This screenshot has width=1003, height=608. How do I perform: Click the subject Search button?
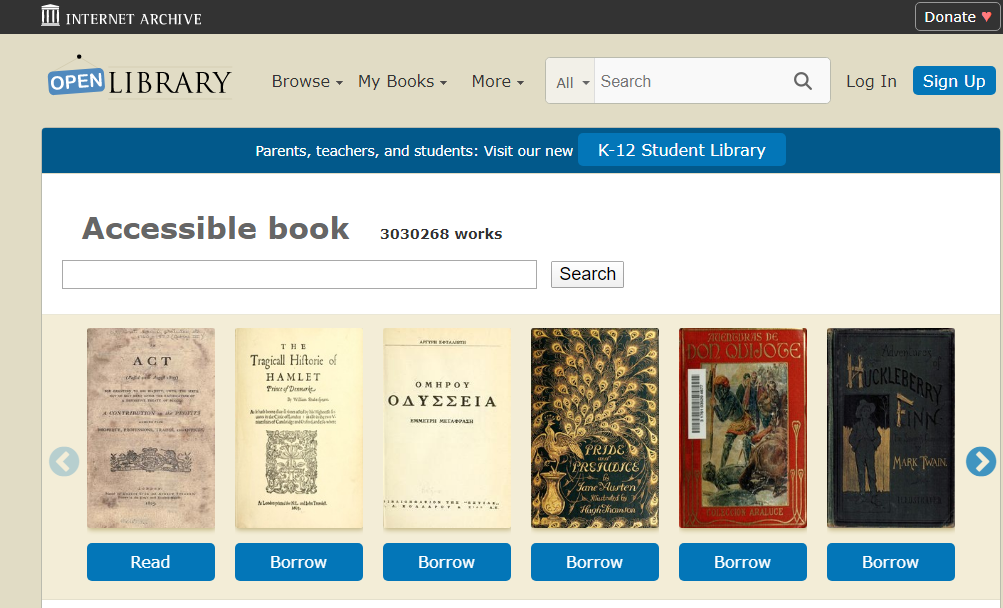tap(587, 274)
